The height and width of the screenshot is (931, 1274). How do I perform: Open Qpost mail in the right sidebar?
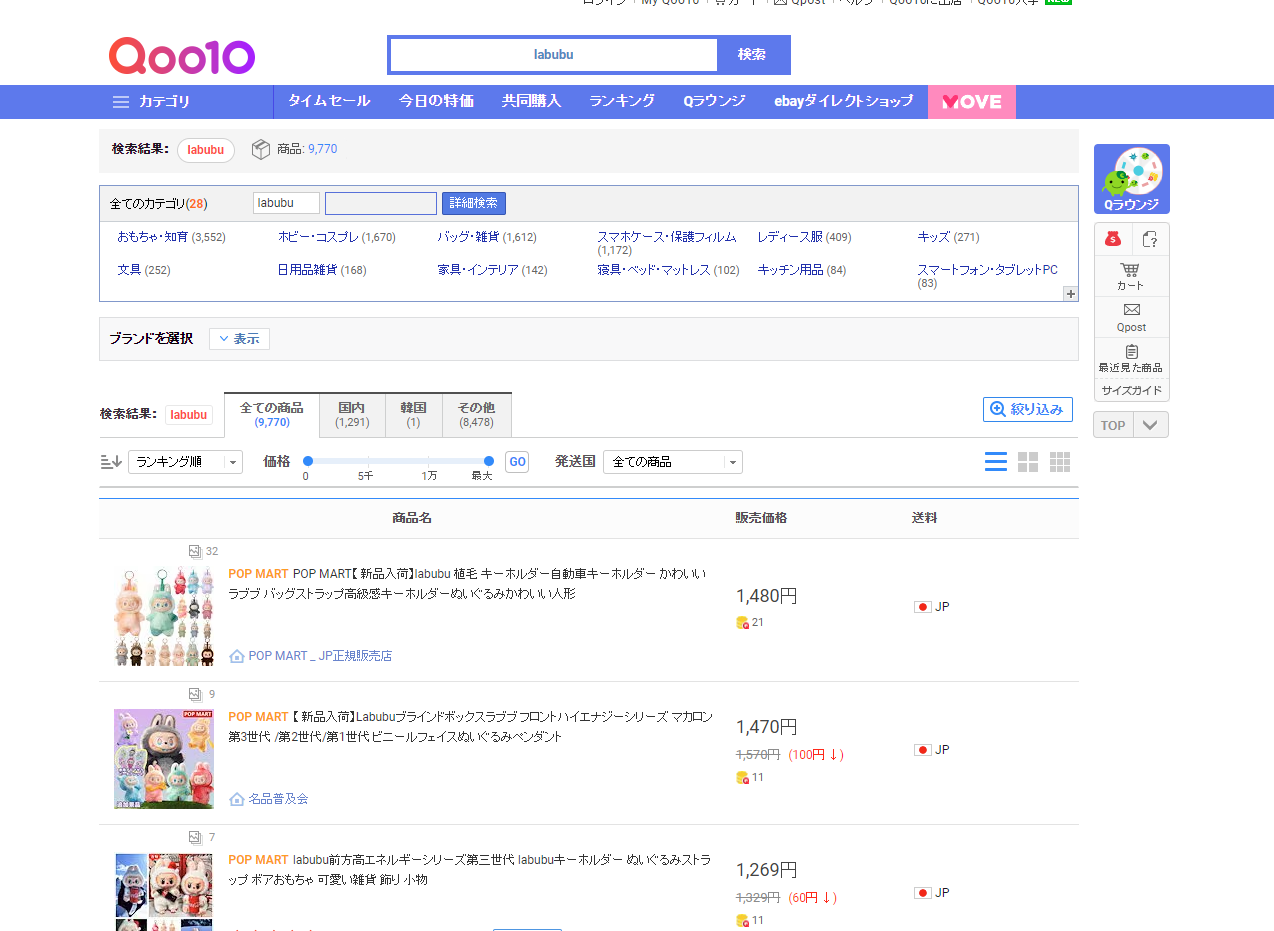tap(1130, 318)
